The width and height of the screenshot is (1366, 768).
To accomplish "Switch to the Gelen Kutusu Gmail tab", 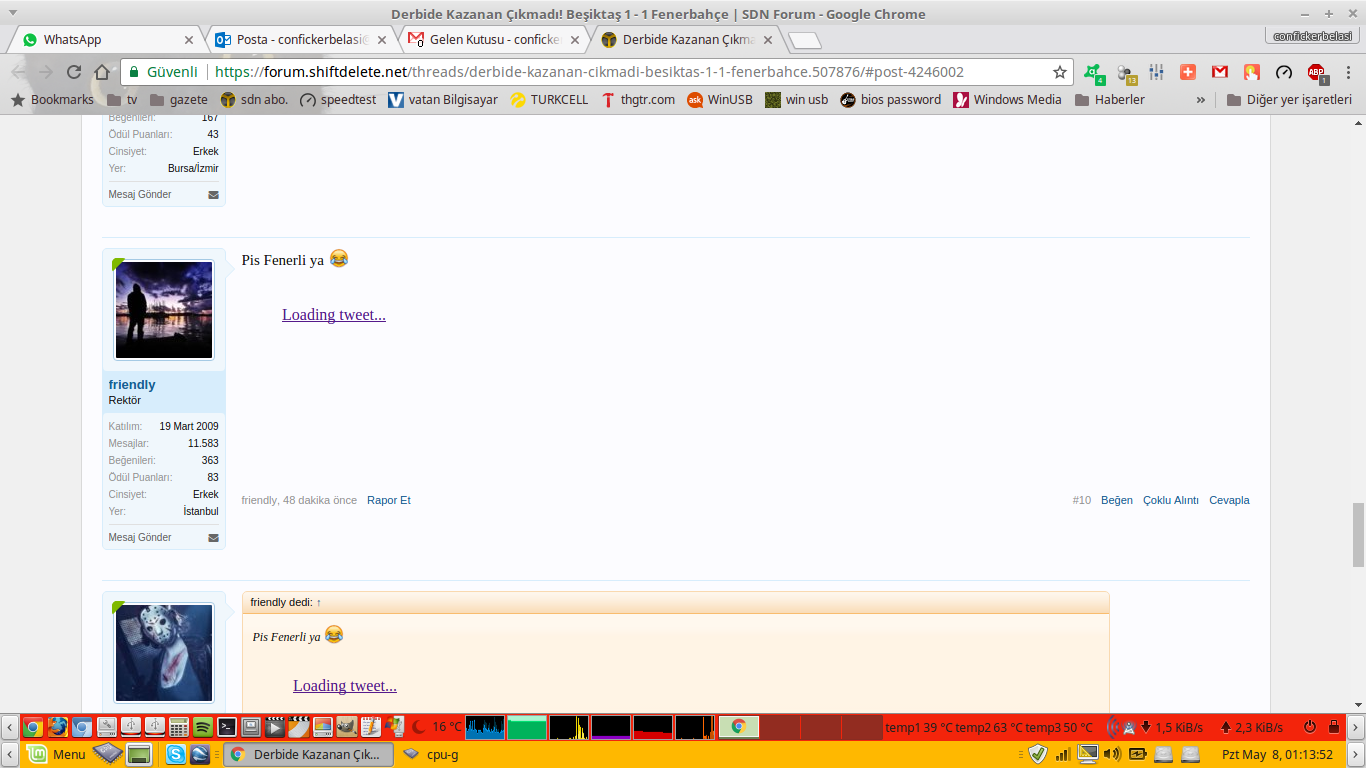I will point(495,40).
